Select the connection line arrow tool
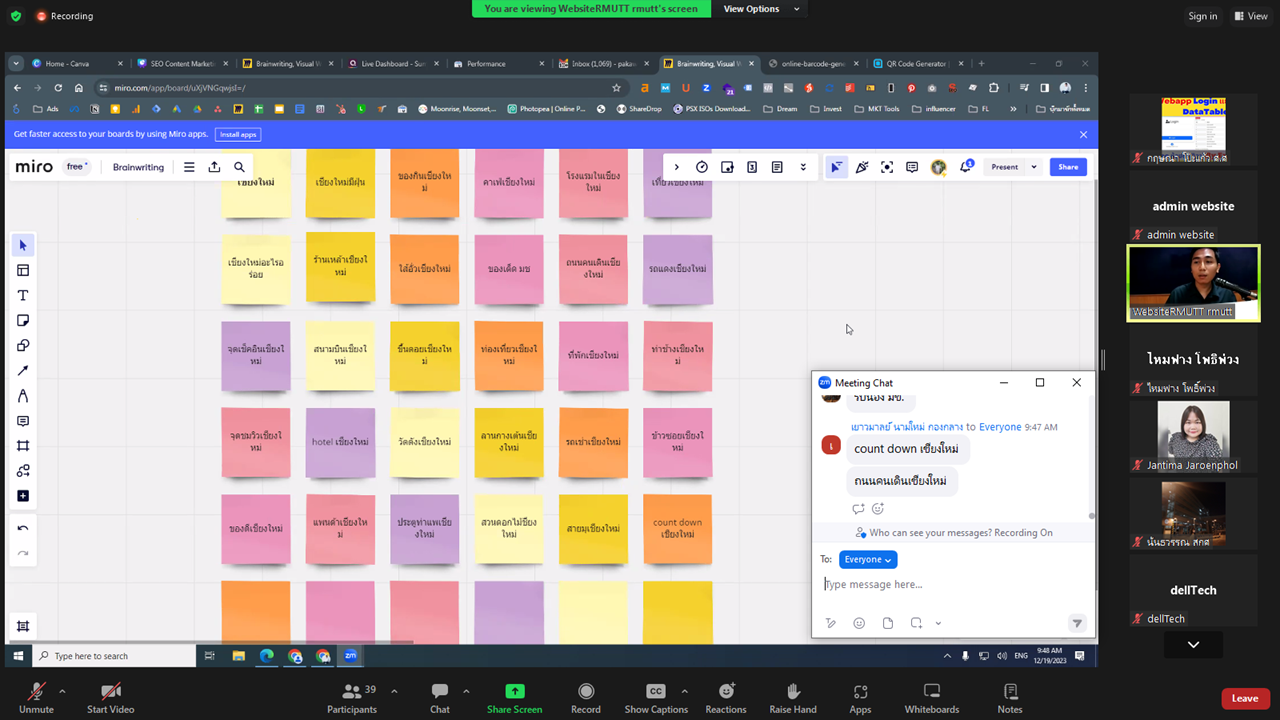The width and height of the screenshot is (1280, 720). pyautogui.click(x=23, y=370)
